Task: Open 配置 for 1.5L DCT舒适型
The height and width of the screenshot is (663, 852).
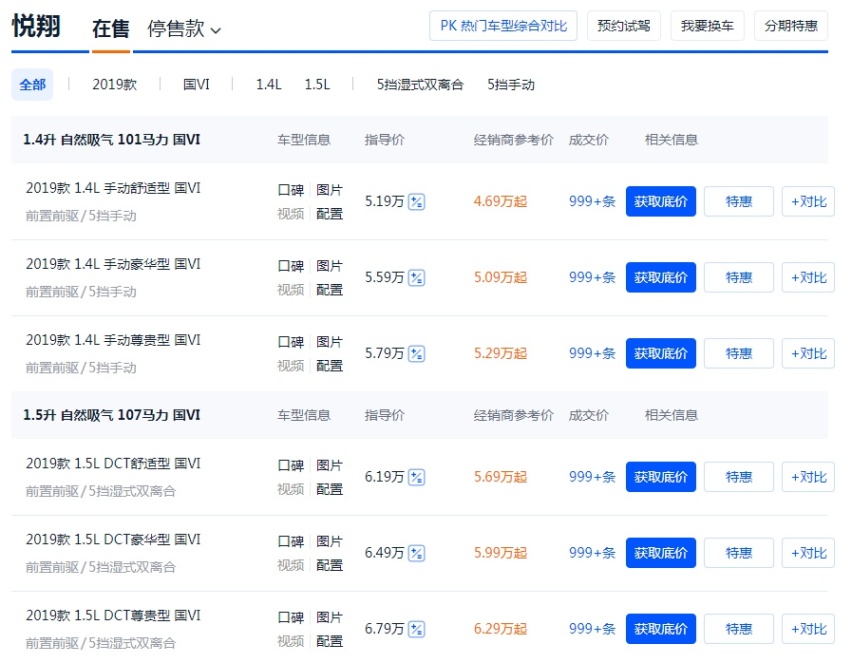Action: (329, 490)
